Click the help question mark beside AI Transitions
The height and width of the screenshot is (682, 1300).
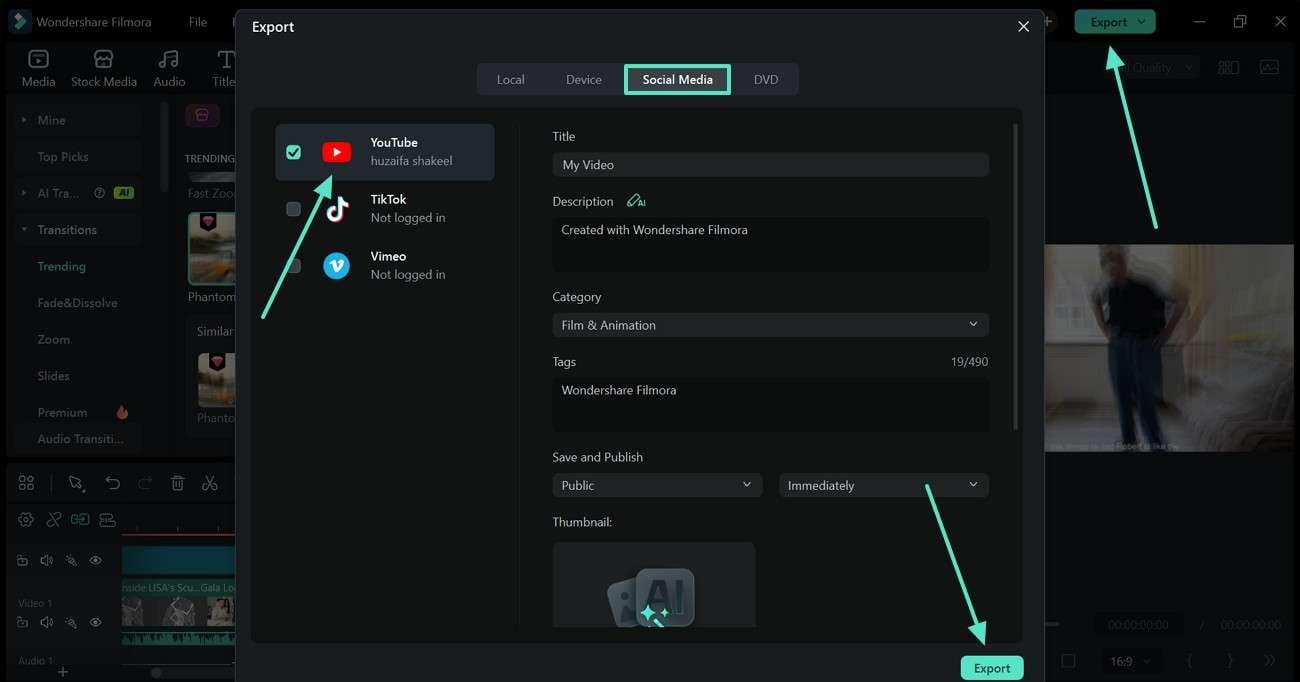coord(99,193)
